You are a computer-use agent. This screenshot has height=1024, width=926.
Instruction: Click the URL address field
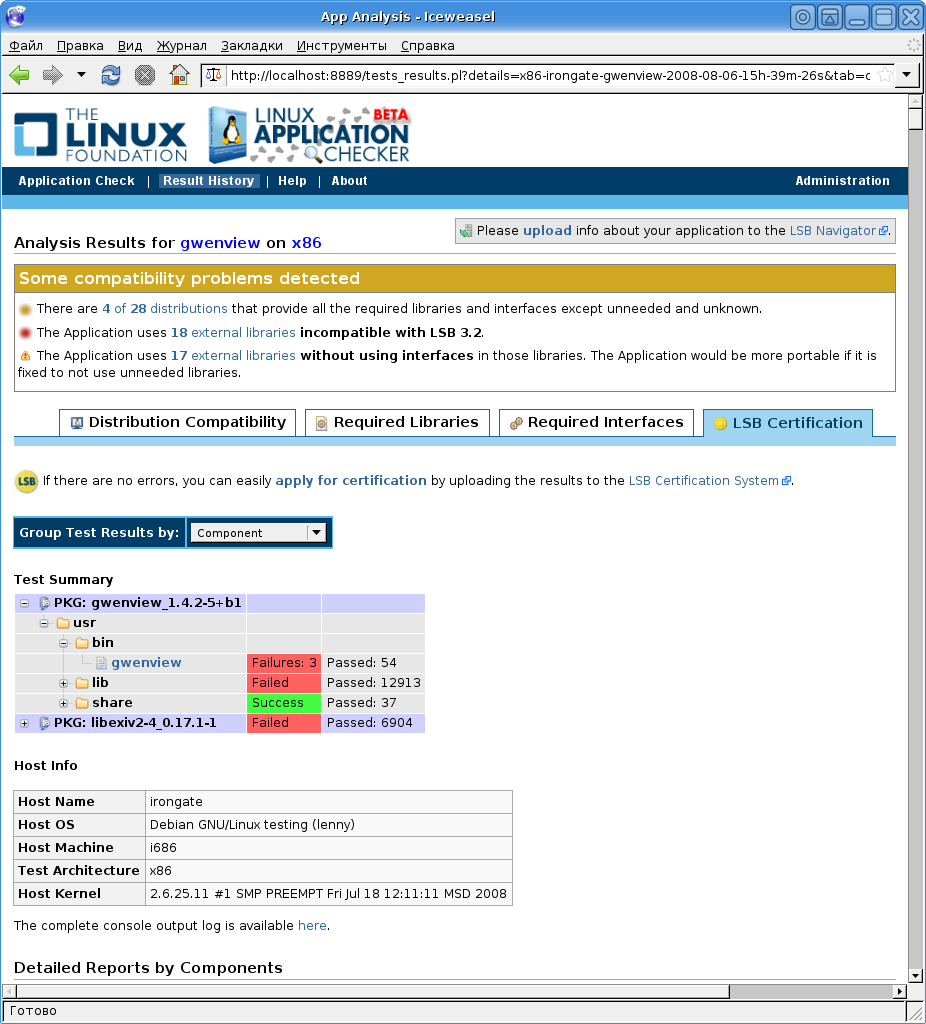550,75
